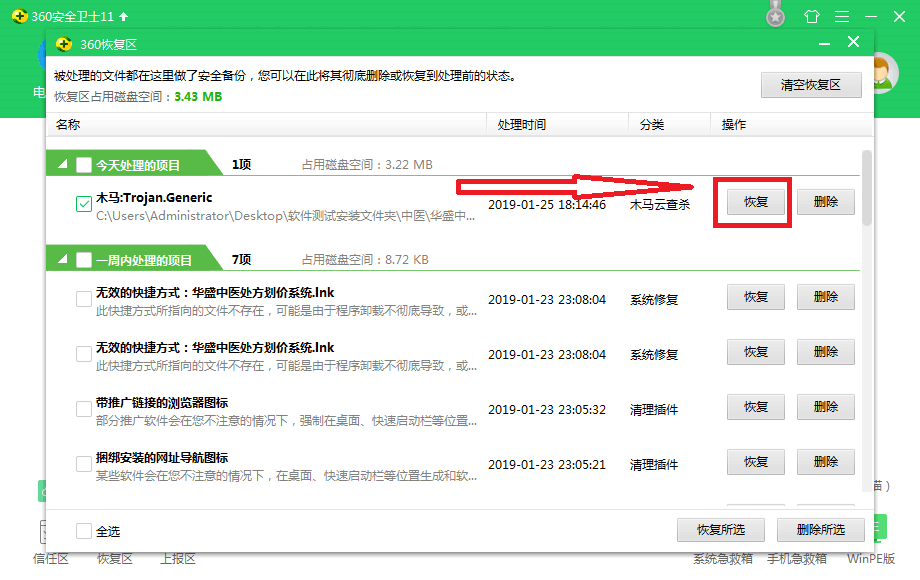Click the timestamp 2019-01-23 23:05:21
The height and width of the screenshot is (580, 920).
tap(547, 464)
